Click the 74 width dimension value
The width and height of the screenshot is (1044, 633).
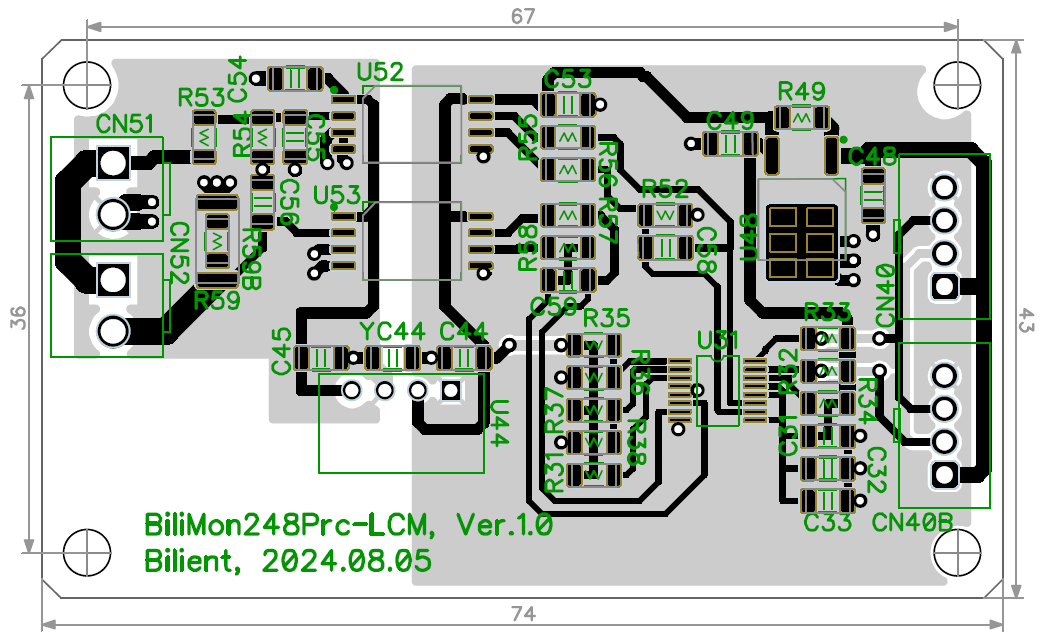point(523,613)
